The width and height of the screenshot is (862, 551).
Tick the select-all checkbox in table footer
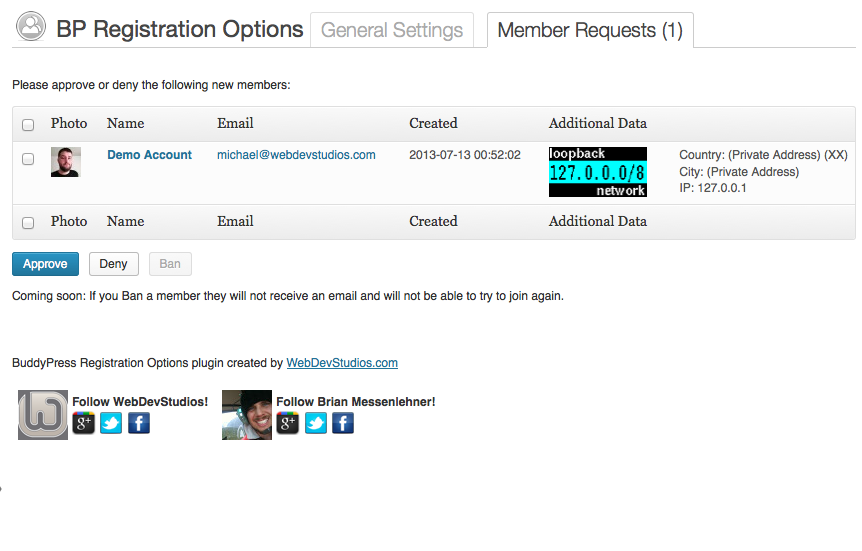(x=28, y=223)
